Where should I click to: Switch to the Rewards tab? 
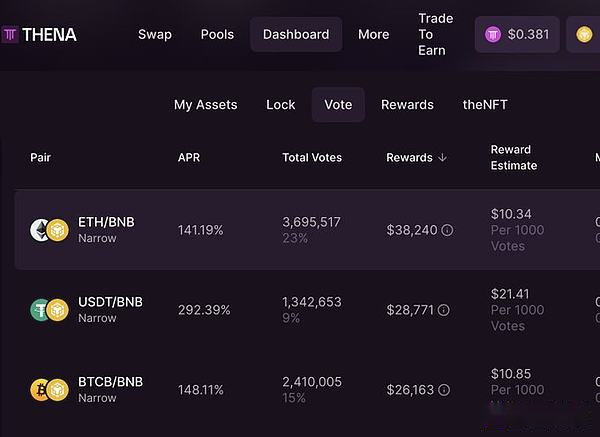coord(407,104)
